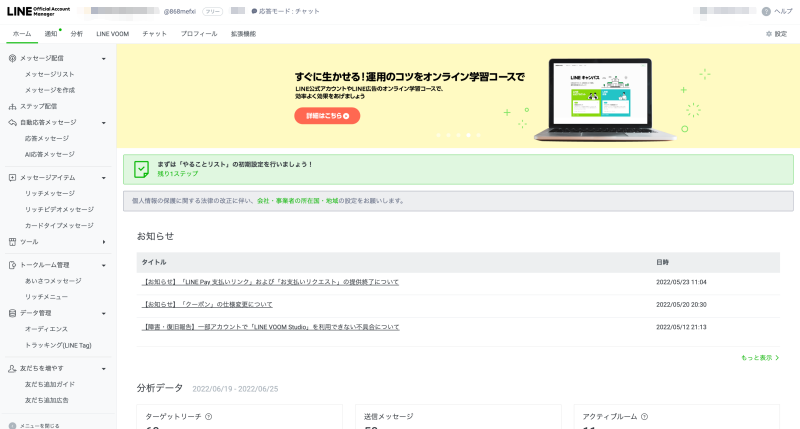The height and width of the screenshot is (429, 800).
Task: Click the ツール store icon in sidebar
Action: pos(12,241)
